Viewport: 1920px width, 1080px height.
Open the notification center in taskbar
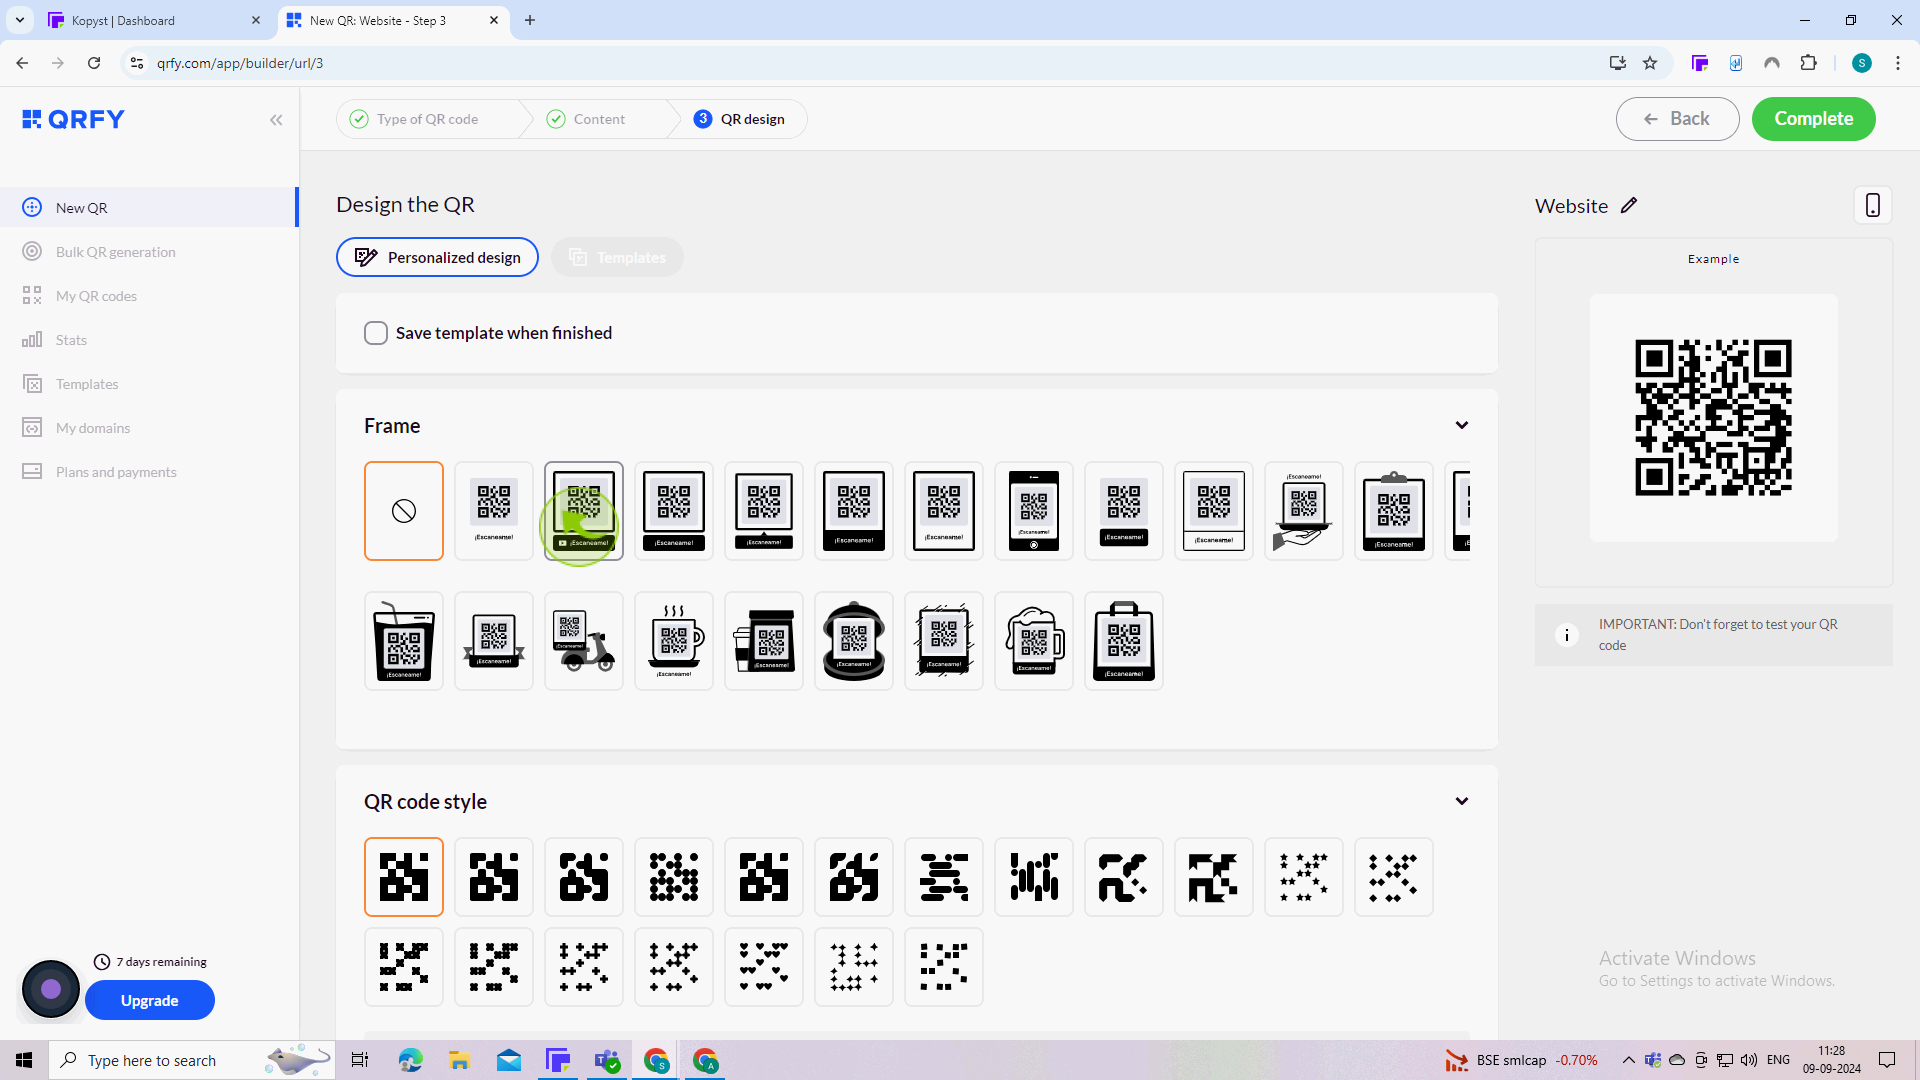[x=1887, y=1060]
